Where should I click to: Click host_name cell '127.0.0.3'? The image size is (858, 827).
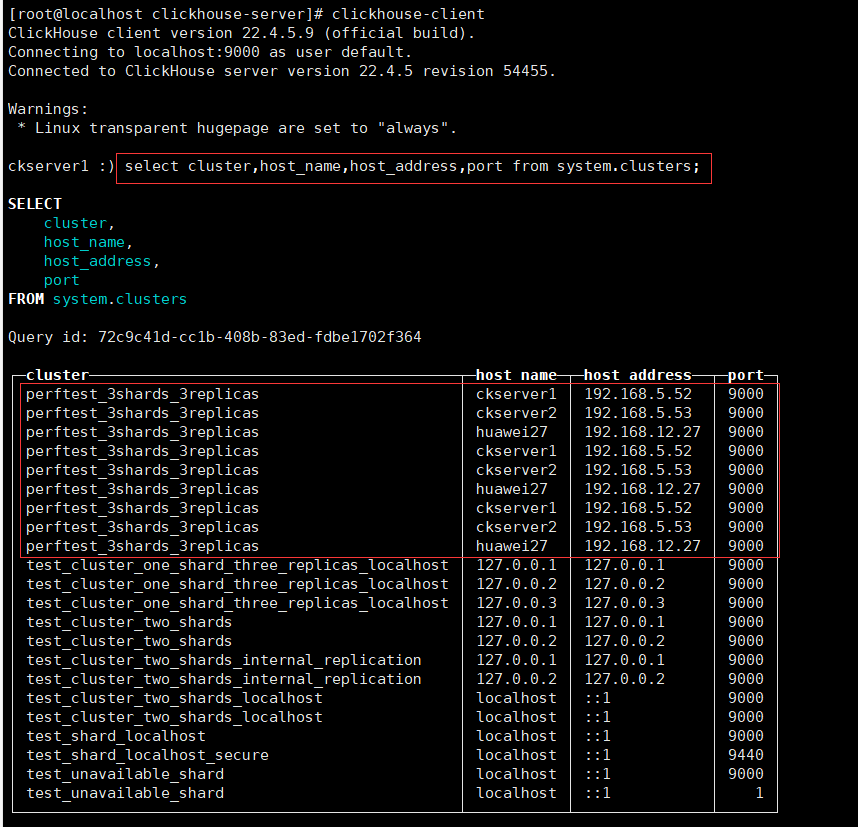click(x=517, y=603)
